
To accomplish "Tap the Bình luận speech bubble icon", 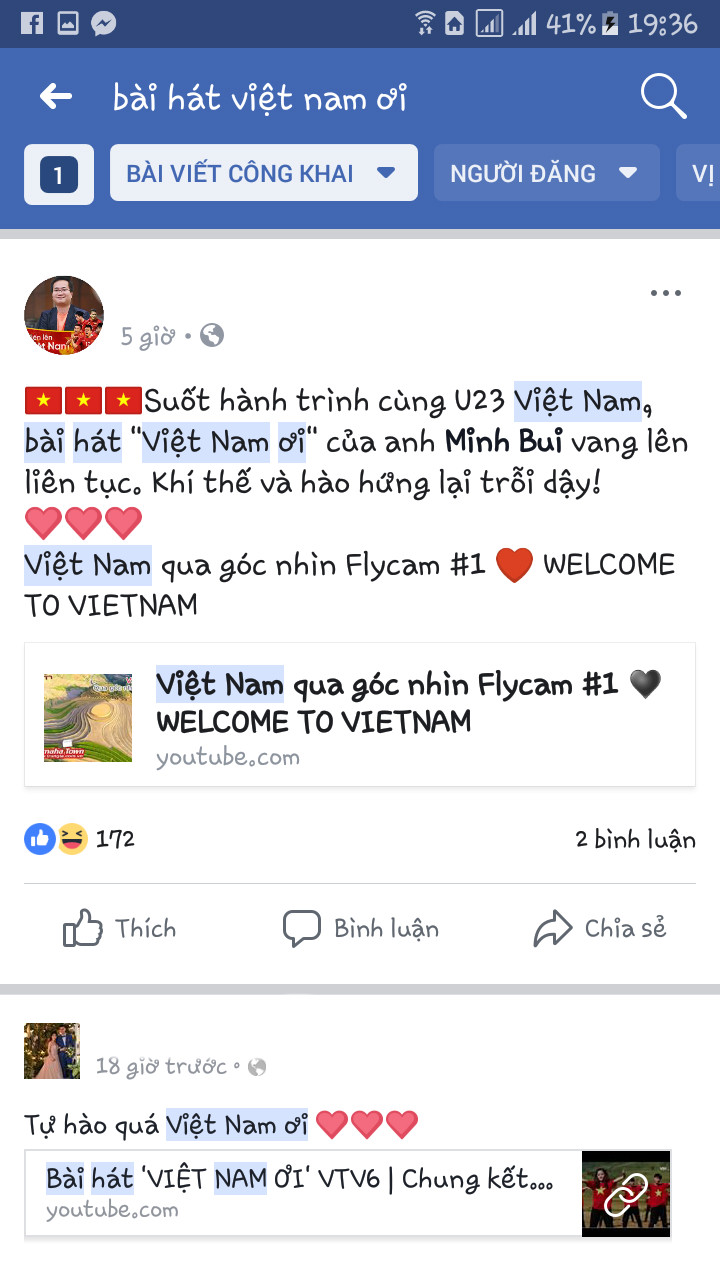I will (302, 929).
